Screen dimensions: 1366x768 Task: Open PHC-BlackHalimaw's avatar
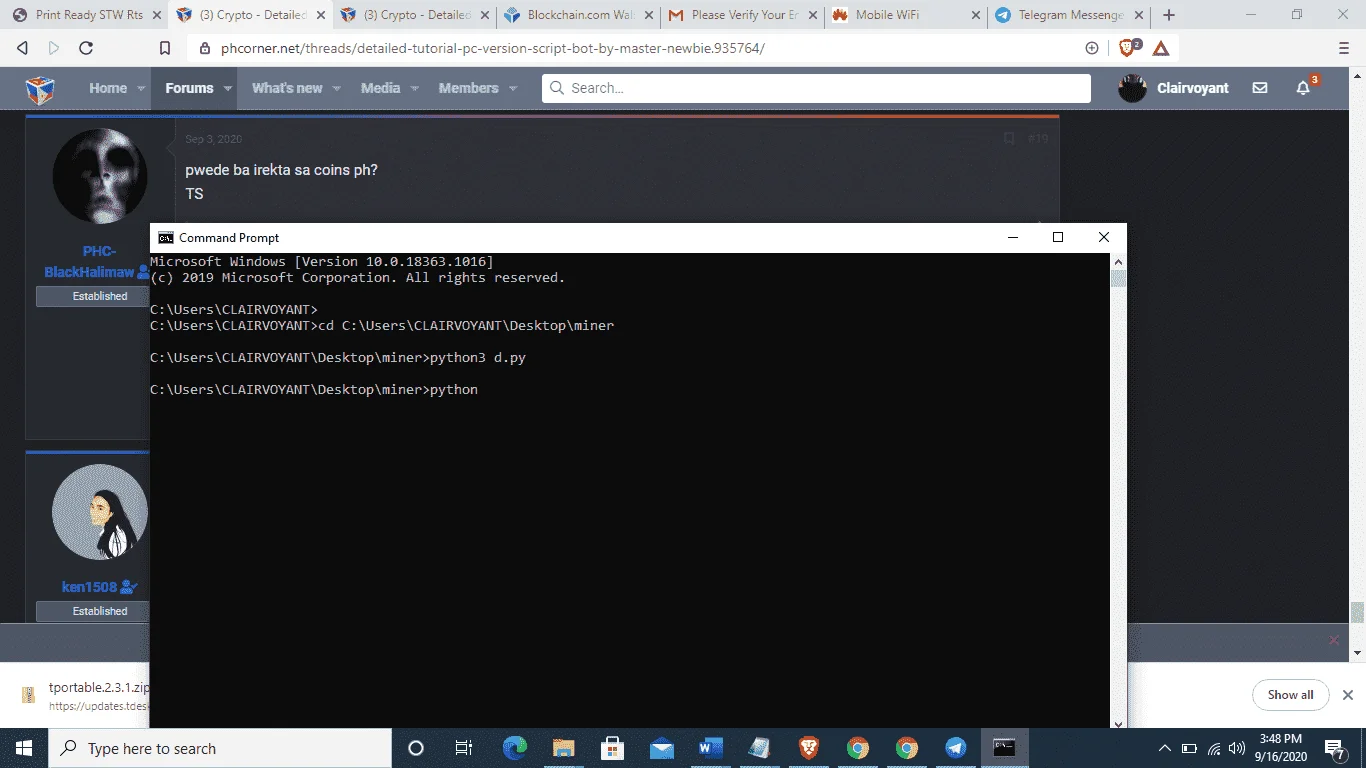click(100, 176)
